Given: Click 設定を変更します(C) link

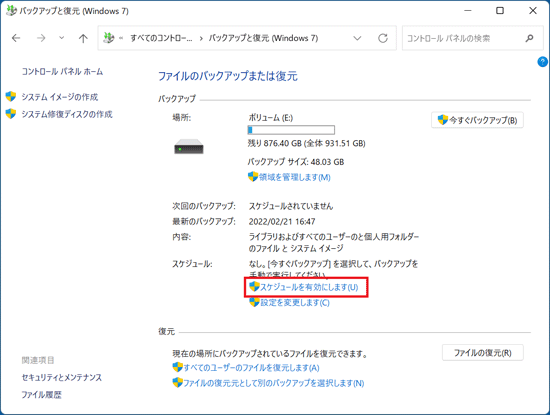Looking at the screenshot, I should coord(295,302).
